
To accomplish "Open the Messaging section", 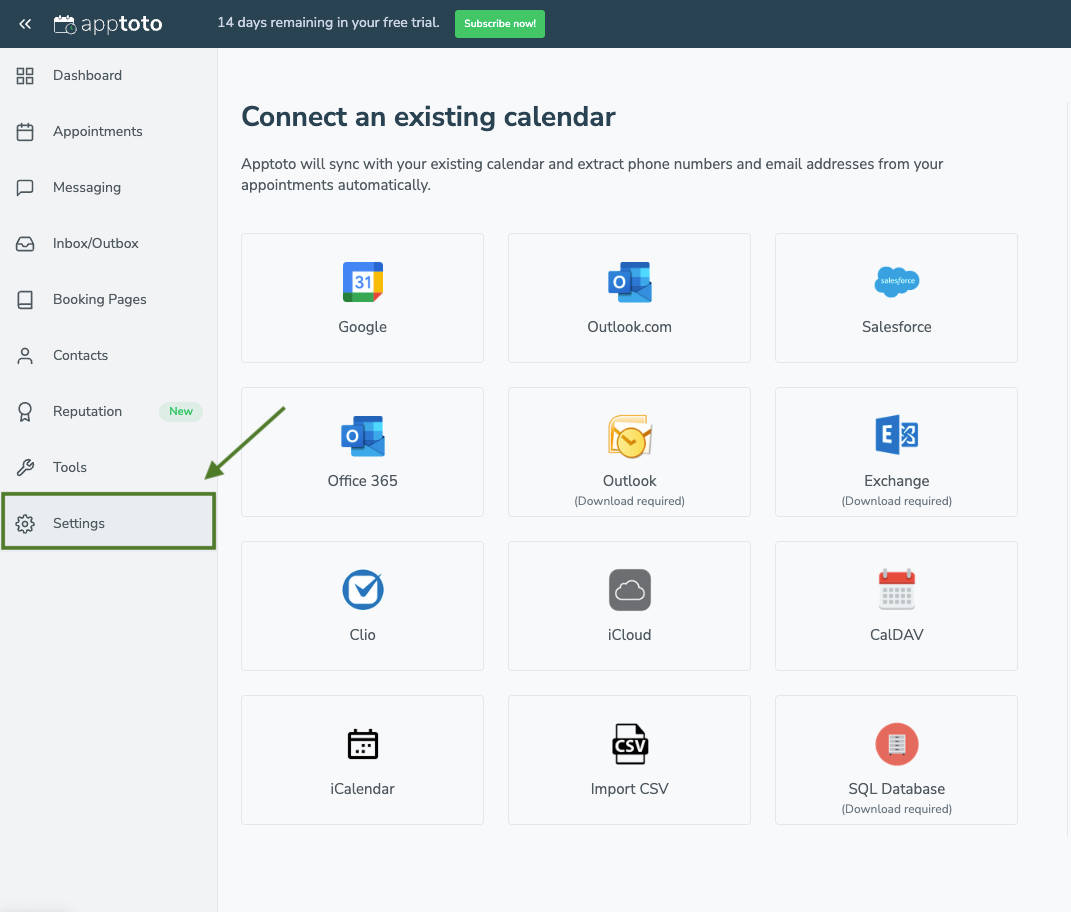I will [x=88, y=187].
